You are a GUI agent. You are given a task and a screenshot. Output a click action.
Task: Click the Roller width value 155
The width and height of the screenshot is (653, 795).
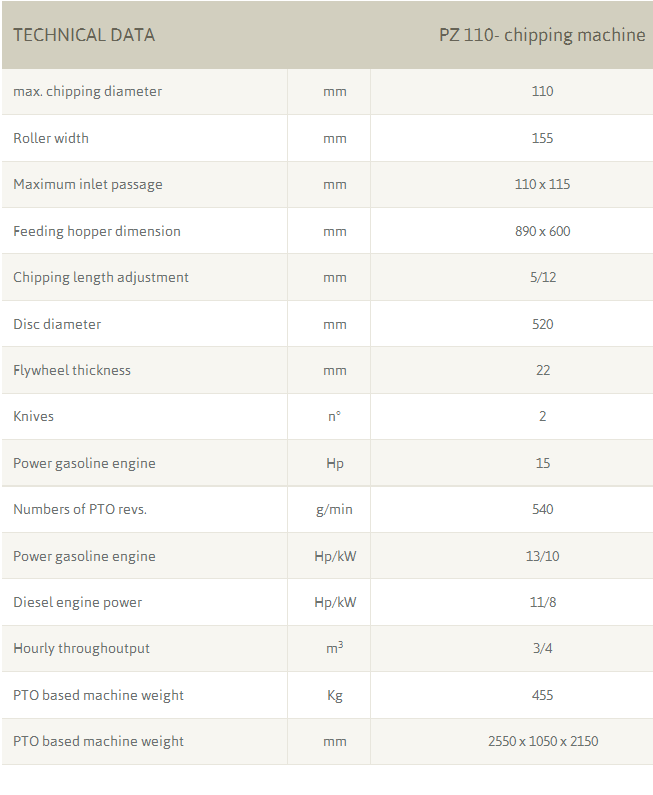point(542,138)
